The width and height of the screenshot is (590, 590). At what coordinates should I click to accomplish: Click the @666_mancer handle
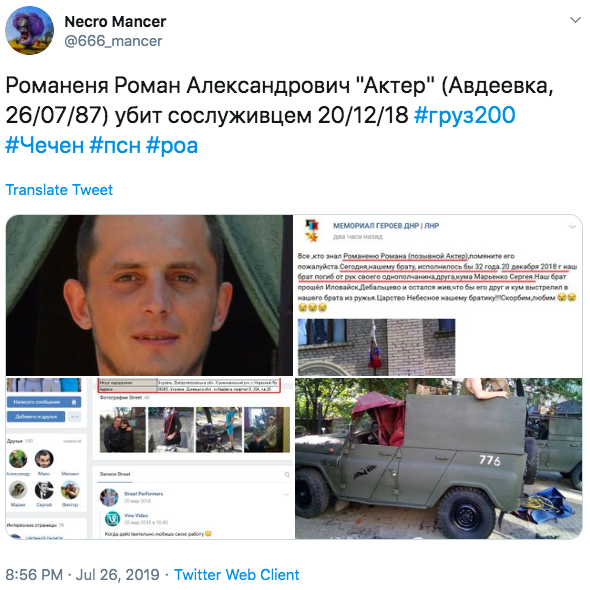[113, 41]
